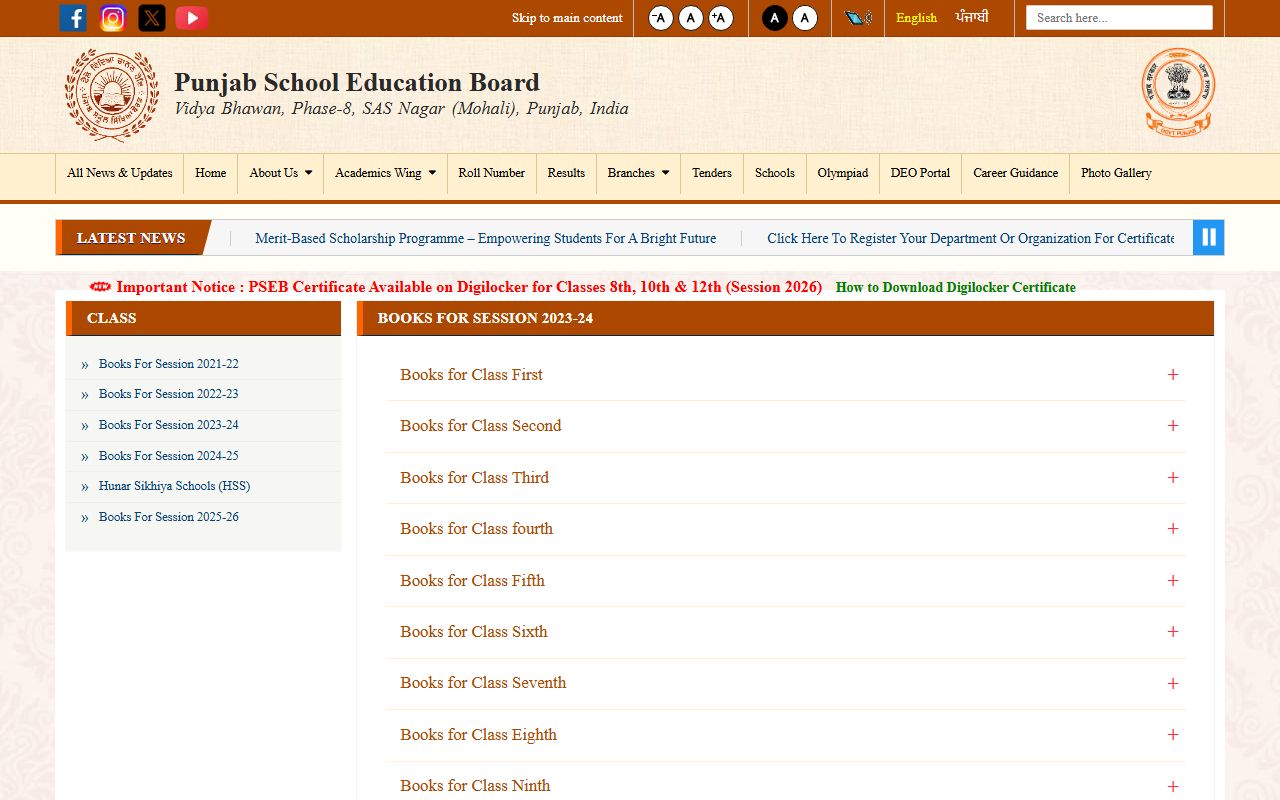Switch language to English
The width and height of the screenshot is (1280, 800).
[916, 18]
